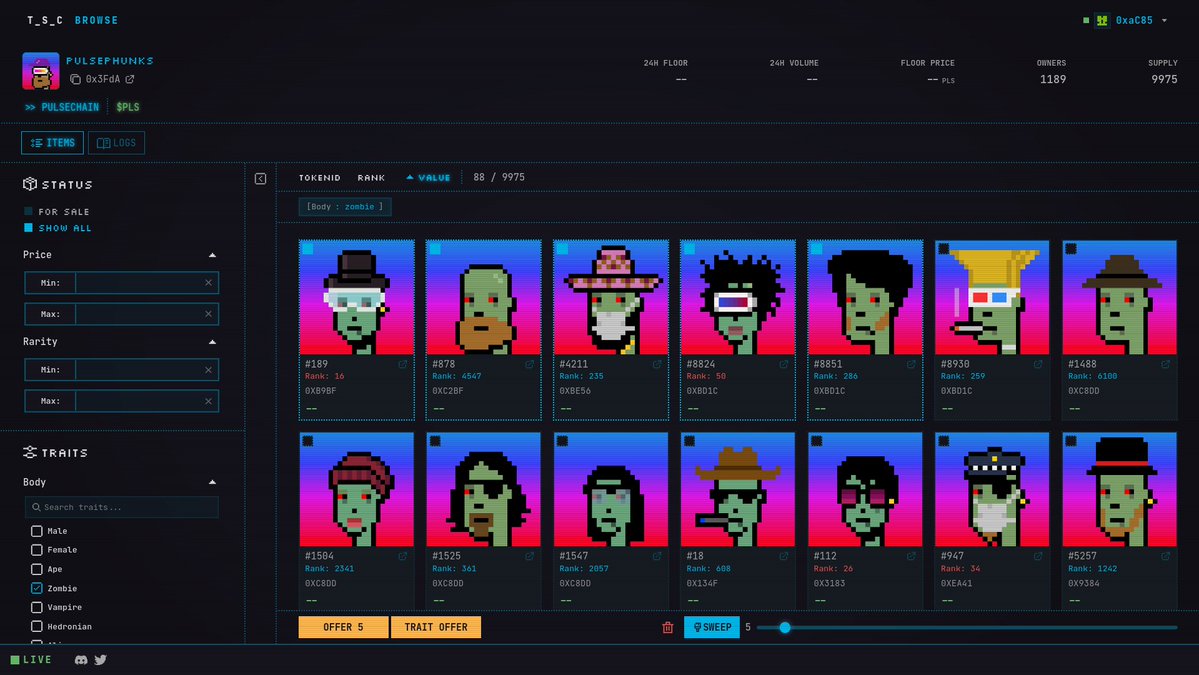Image resolution: width=1199 pixels, height=675 pixels.
Task: Open external link for token #8851
Action: point(911,365)
